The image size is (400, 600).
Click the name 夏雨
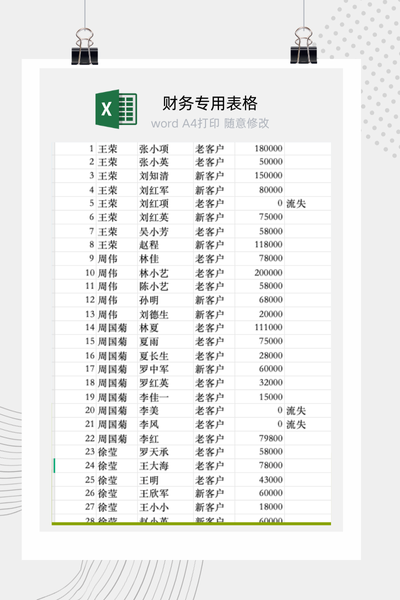[149, 342]
